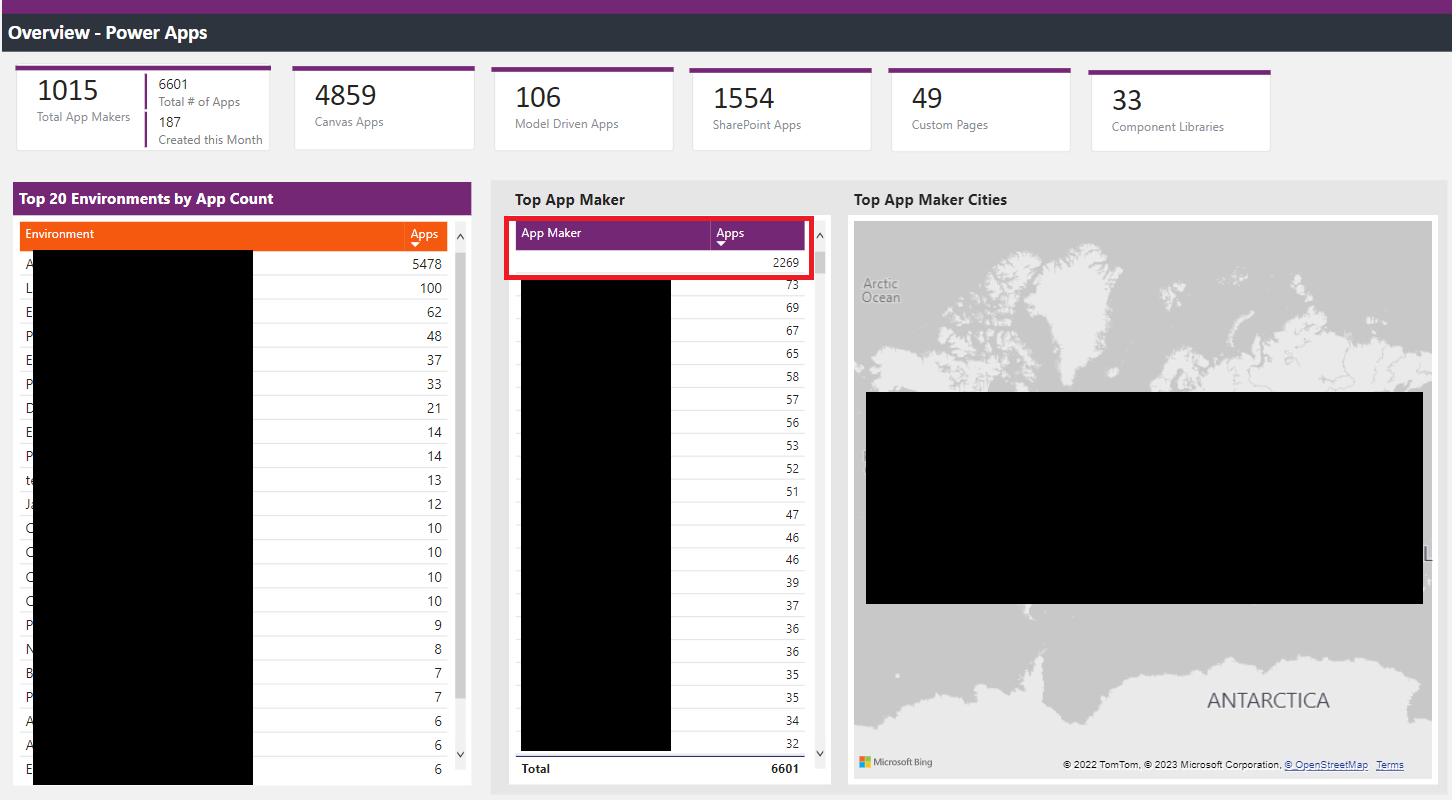Open the Terms link on the map

pyautogui.click(x=1389, y=764)
